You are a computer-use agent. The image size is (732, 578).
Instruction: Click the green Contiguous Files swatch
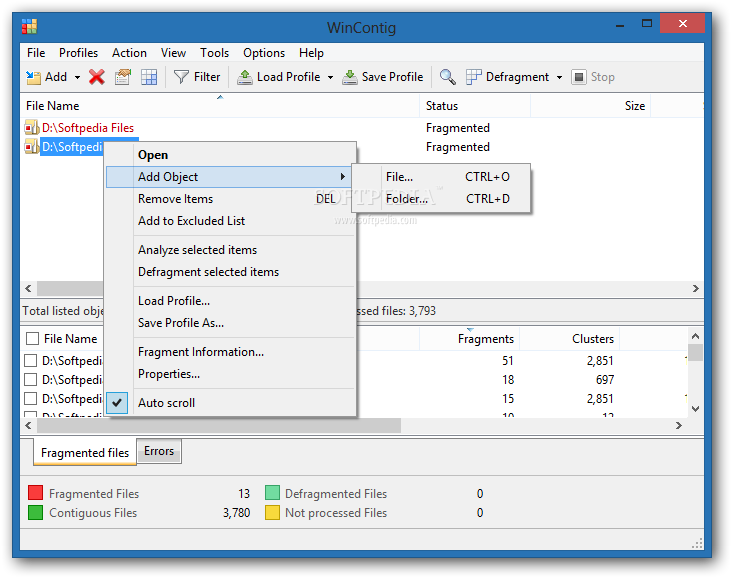click(35, 512)
